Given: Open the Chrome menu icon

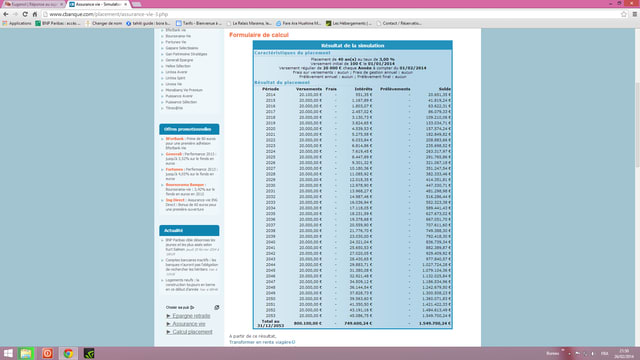Looking at the screenshot, I should [x=635, y=14].
